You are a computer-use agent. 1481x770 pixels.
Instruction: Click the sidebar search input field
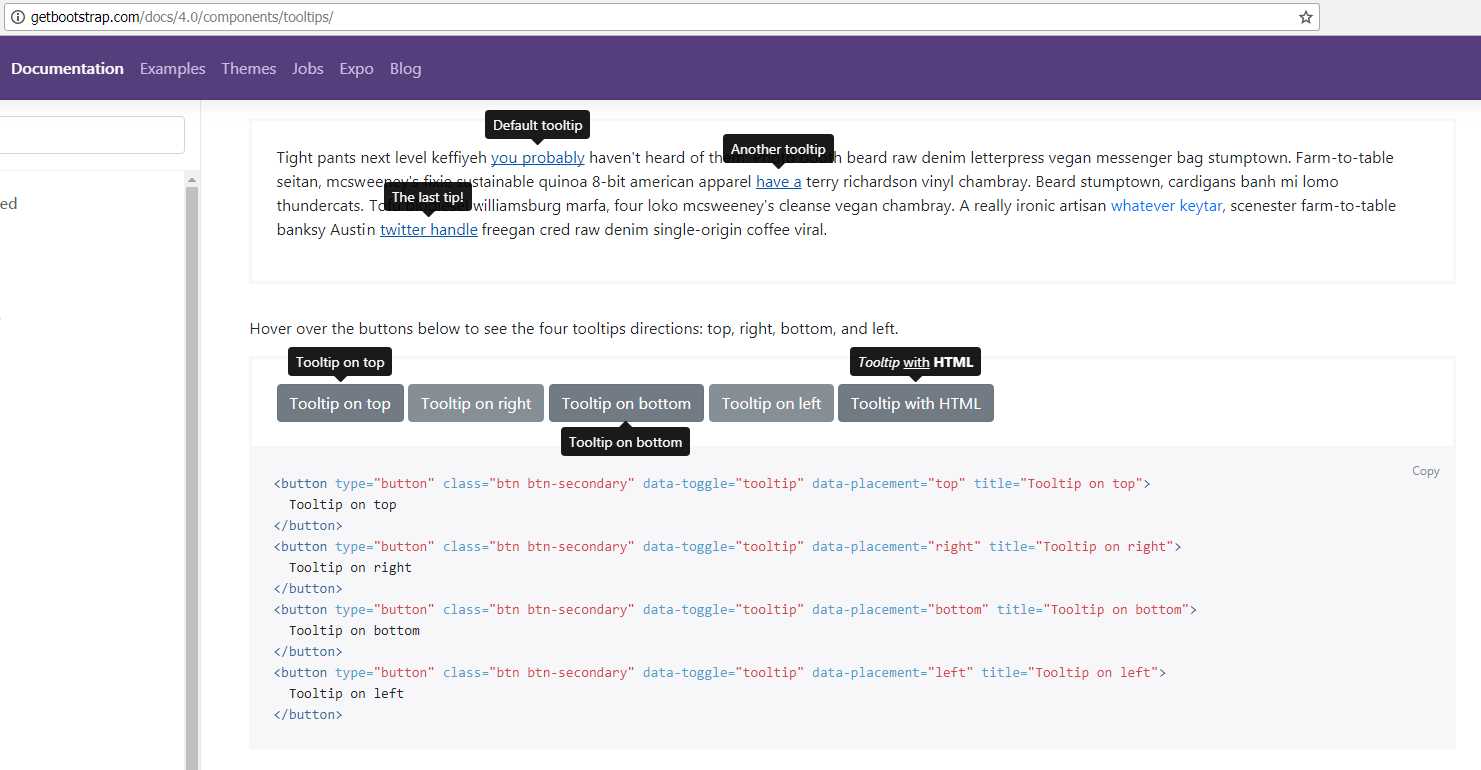click(x=92, y=135)
